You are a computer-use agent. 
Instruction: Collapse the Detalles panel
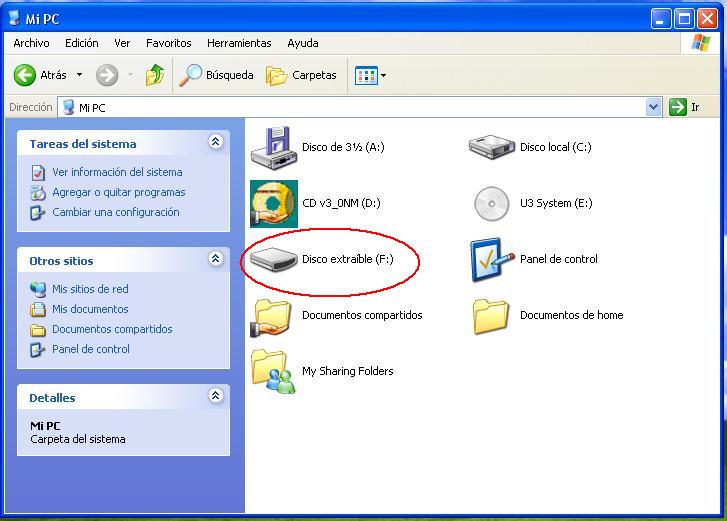click(216, 395)
